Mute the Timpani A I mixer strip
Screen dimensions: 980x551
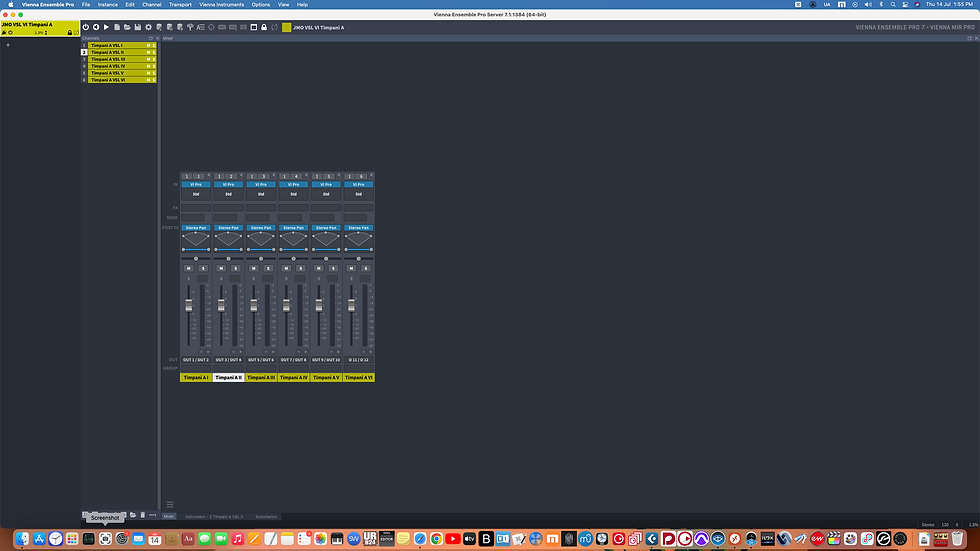pos(188,268)
